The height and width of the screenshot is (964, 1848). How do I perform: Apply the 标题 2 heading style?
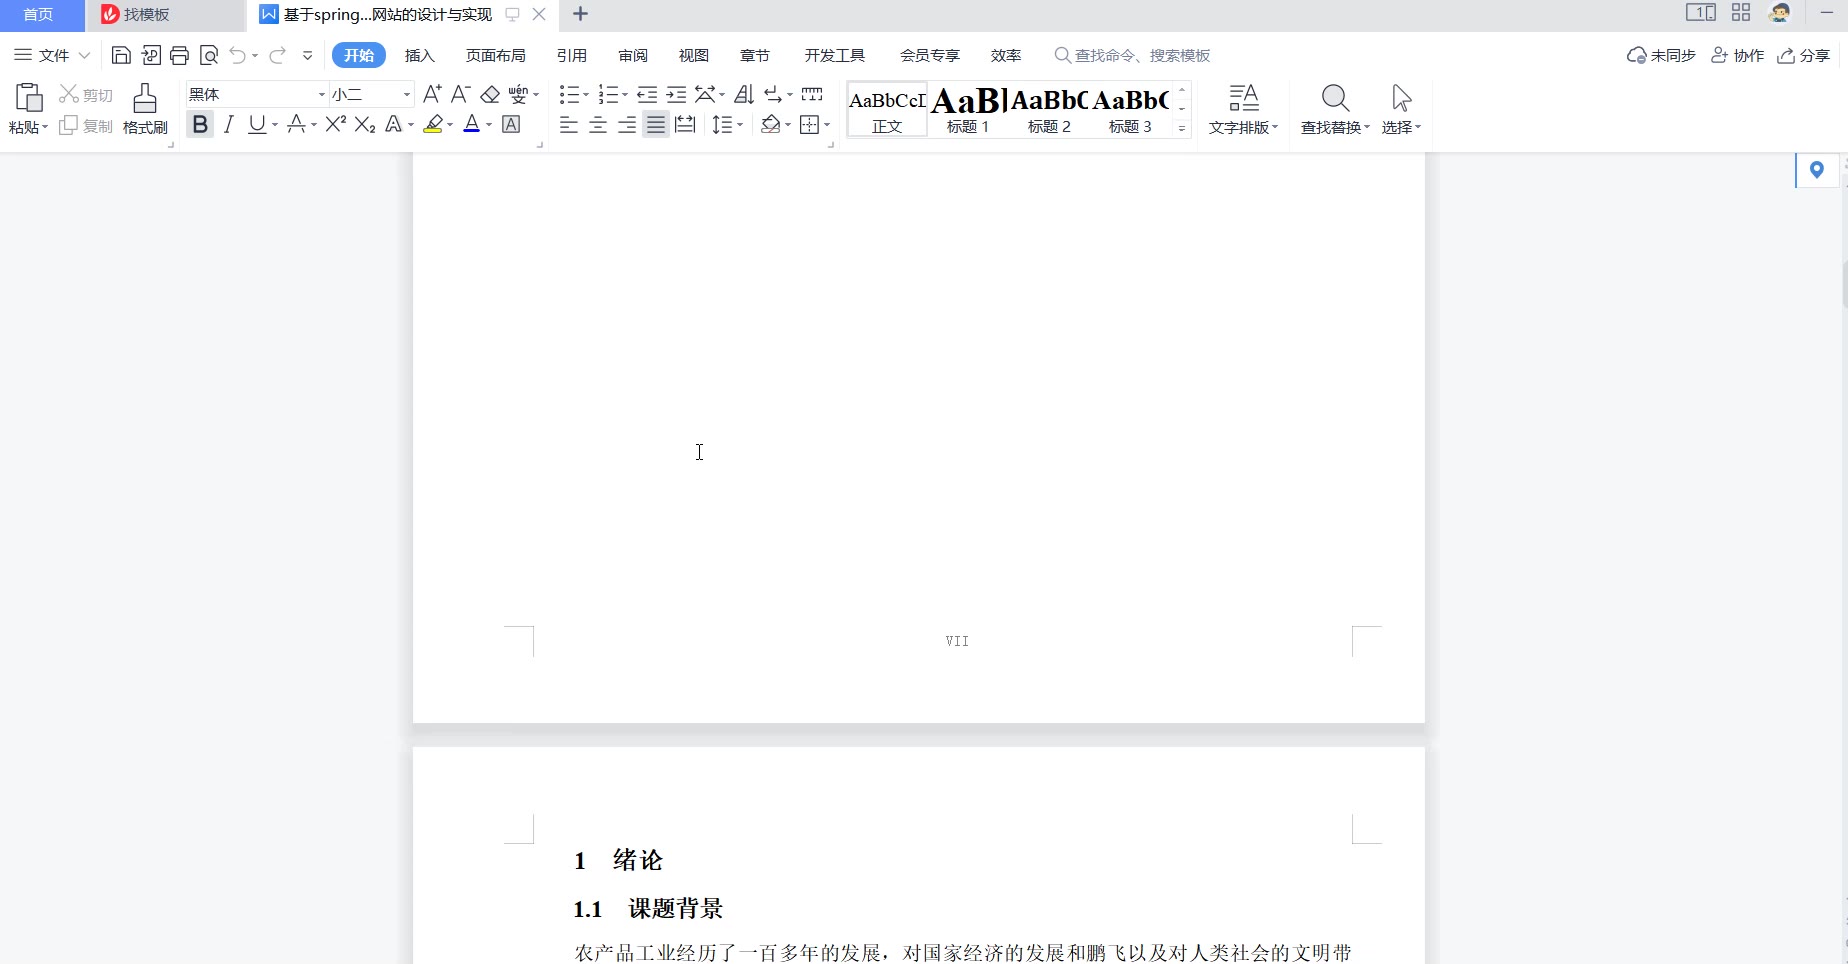pyautogui.click(x=1049, y=109)
